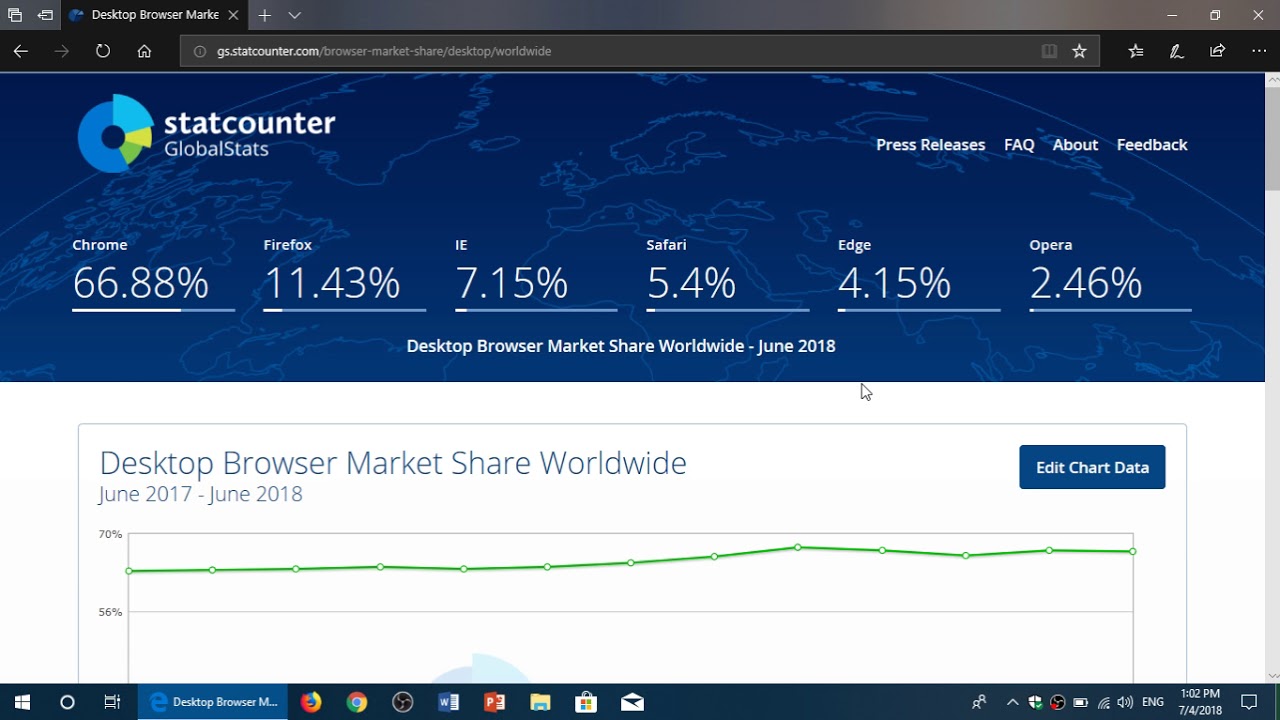Click the scrollbar down arrow
The width and height of the screenshot is (1280, 720).
click(1272, 676)
